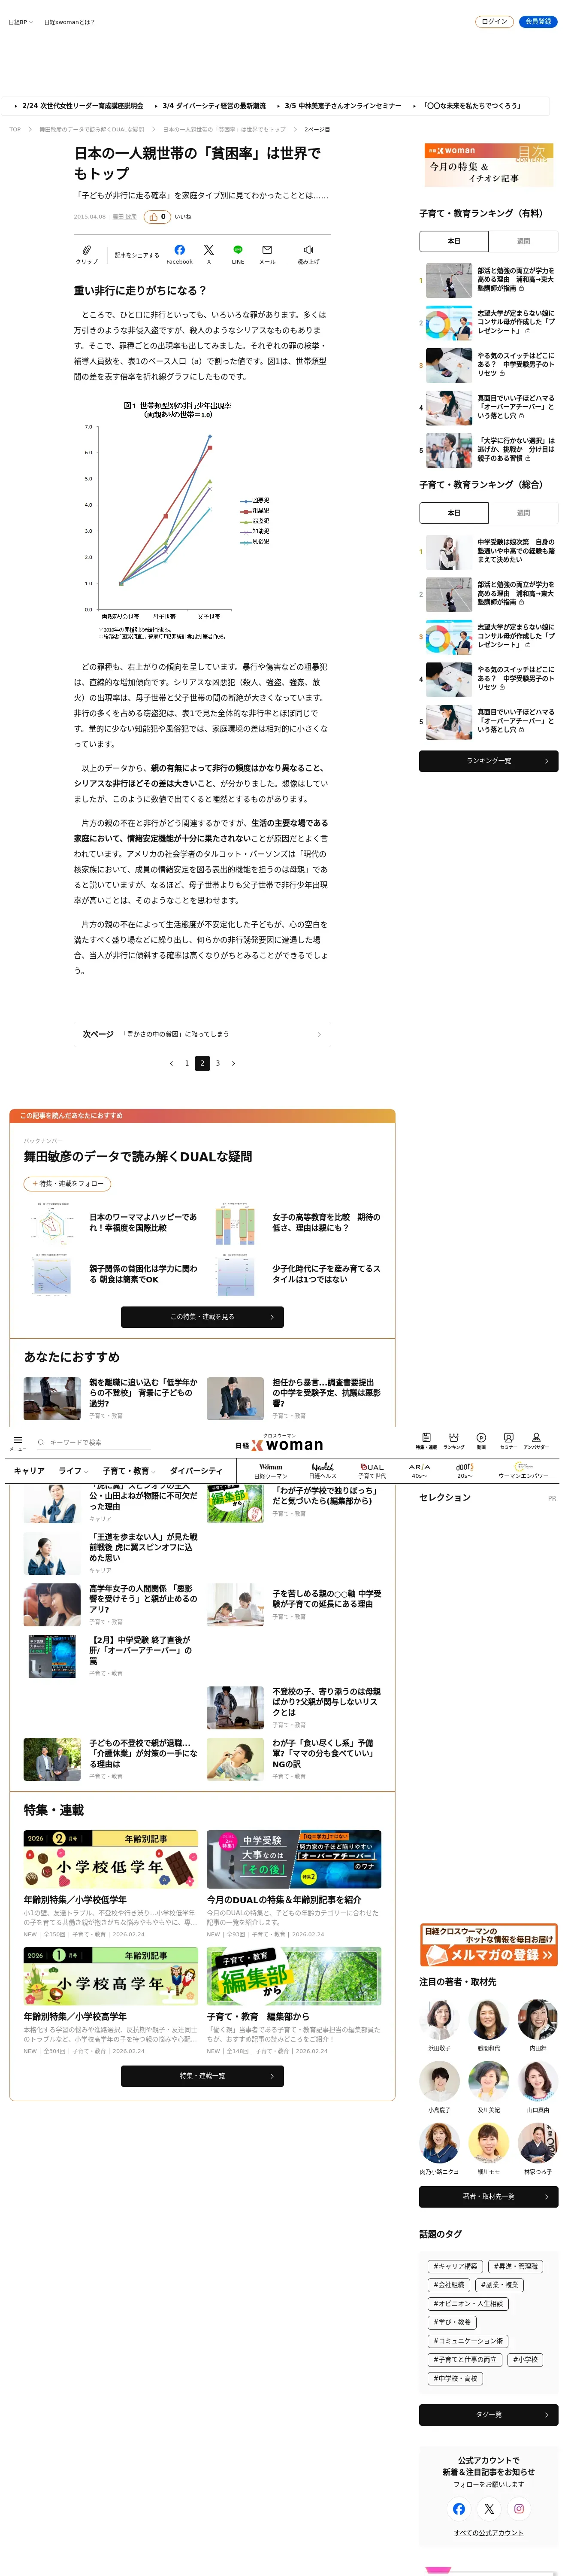Open 今月の特集＆イチオシ記事 目次 banner
568x2576 pixels.
click(x=488, y=165)
